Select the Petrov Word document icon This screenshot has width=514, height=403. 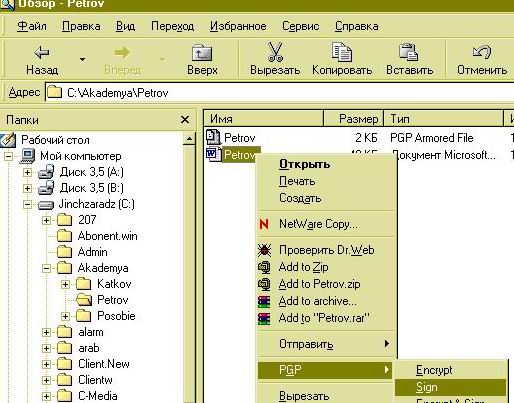tap(213, 154)
